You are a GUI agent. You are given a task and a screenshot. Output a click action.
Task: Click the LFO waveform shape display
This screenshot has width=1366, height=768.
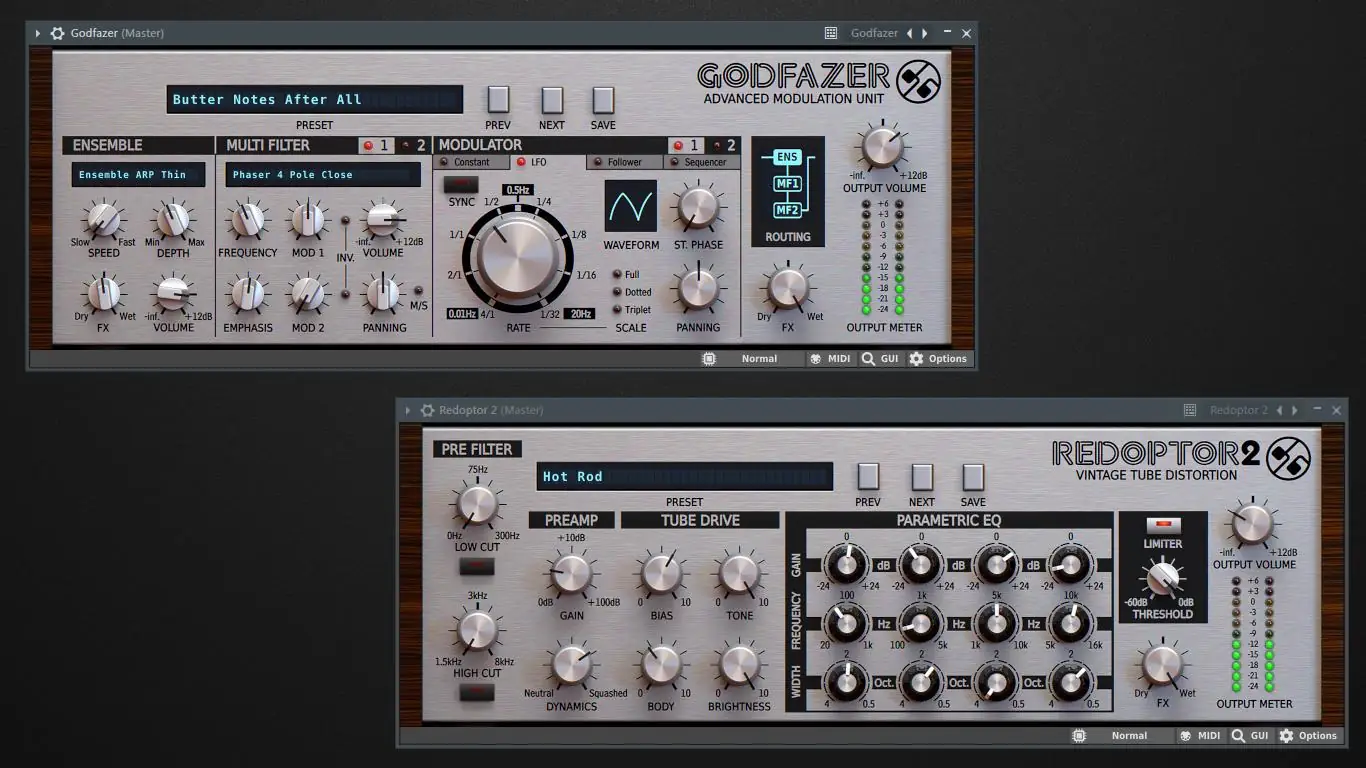click(x=631, y=206)
